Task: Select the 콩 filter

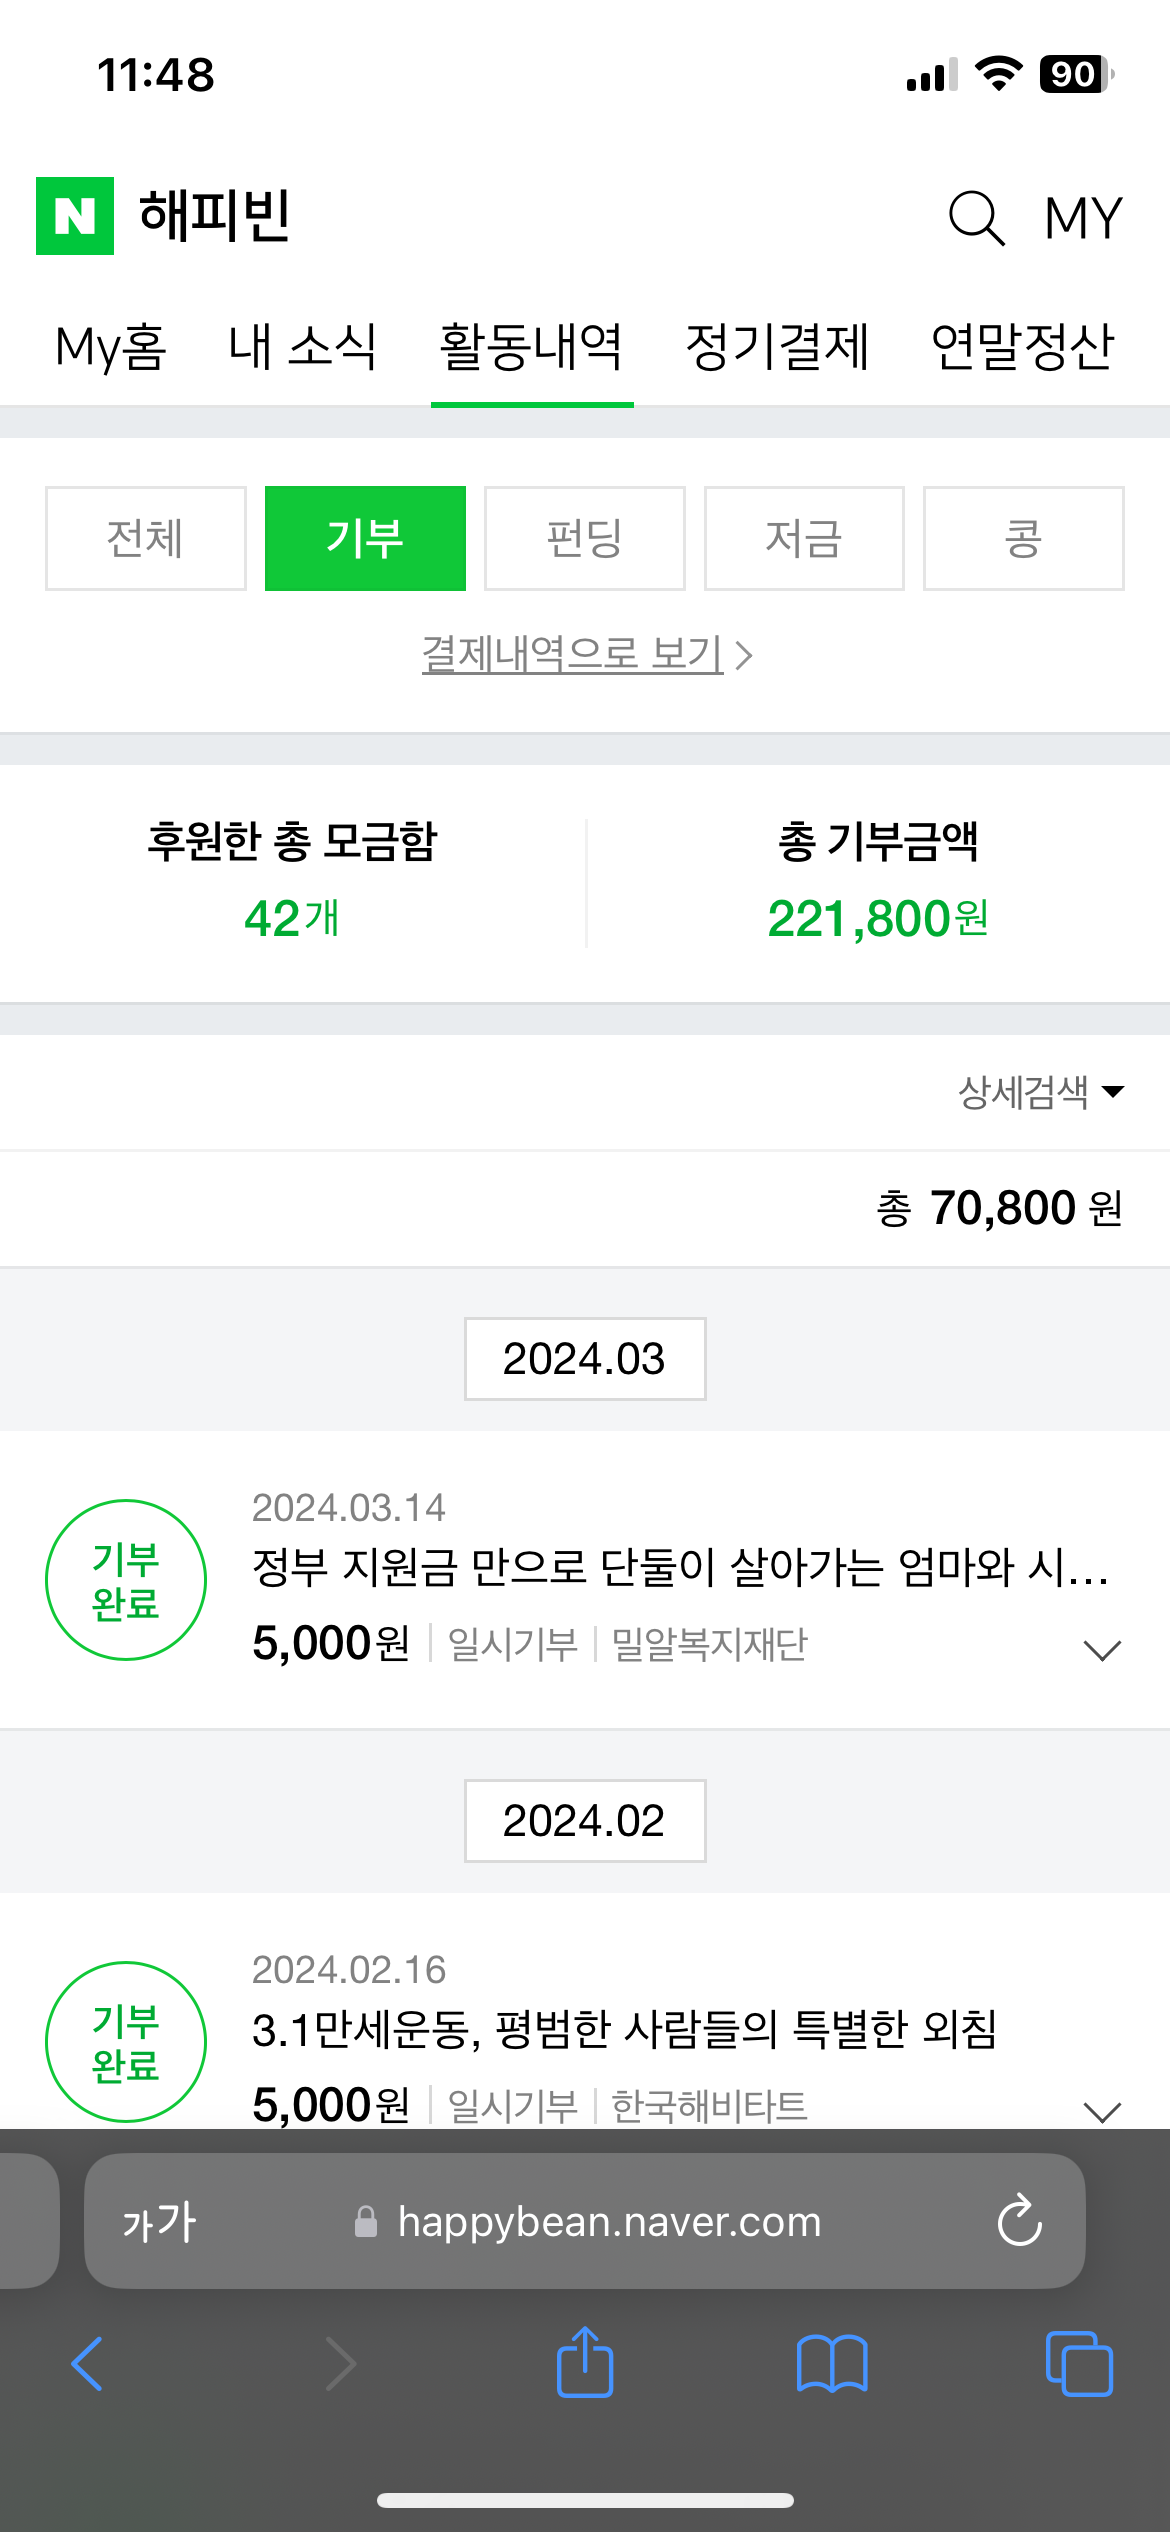Action: [1023, 539]
